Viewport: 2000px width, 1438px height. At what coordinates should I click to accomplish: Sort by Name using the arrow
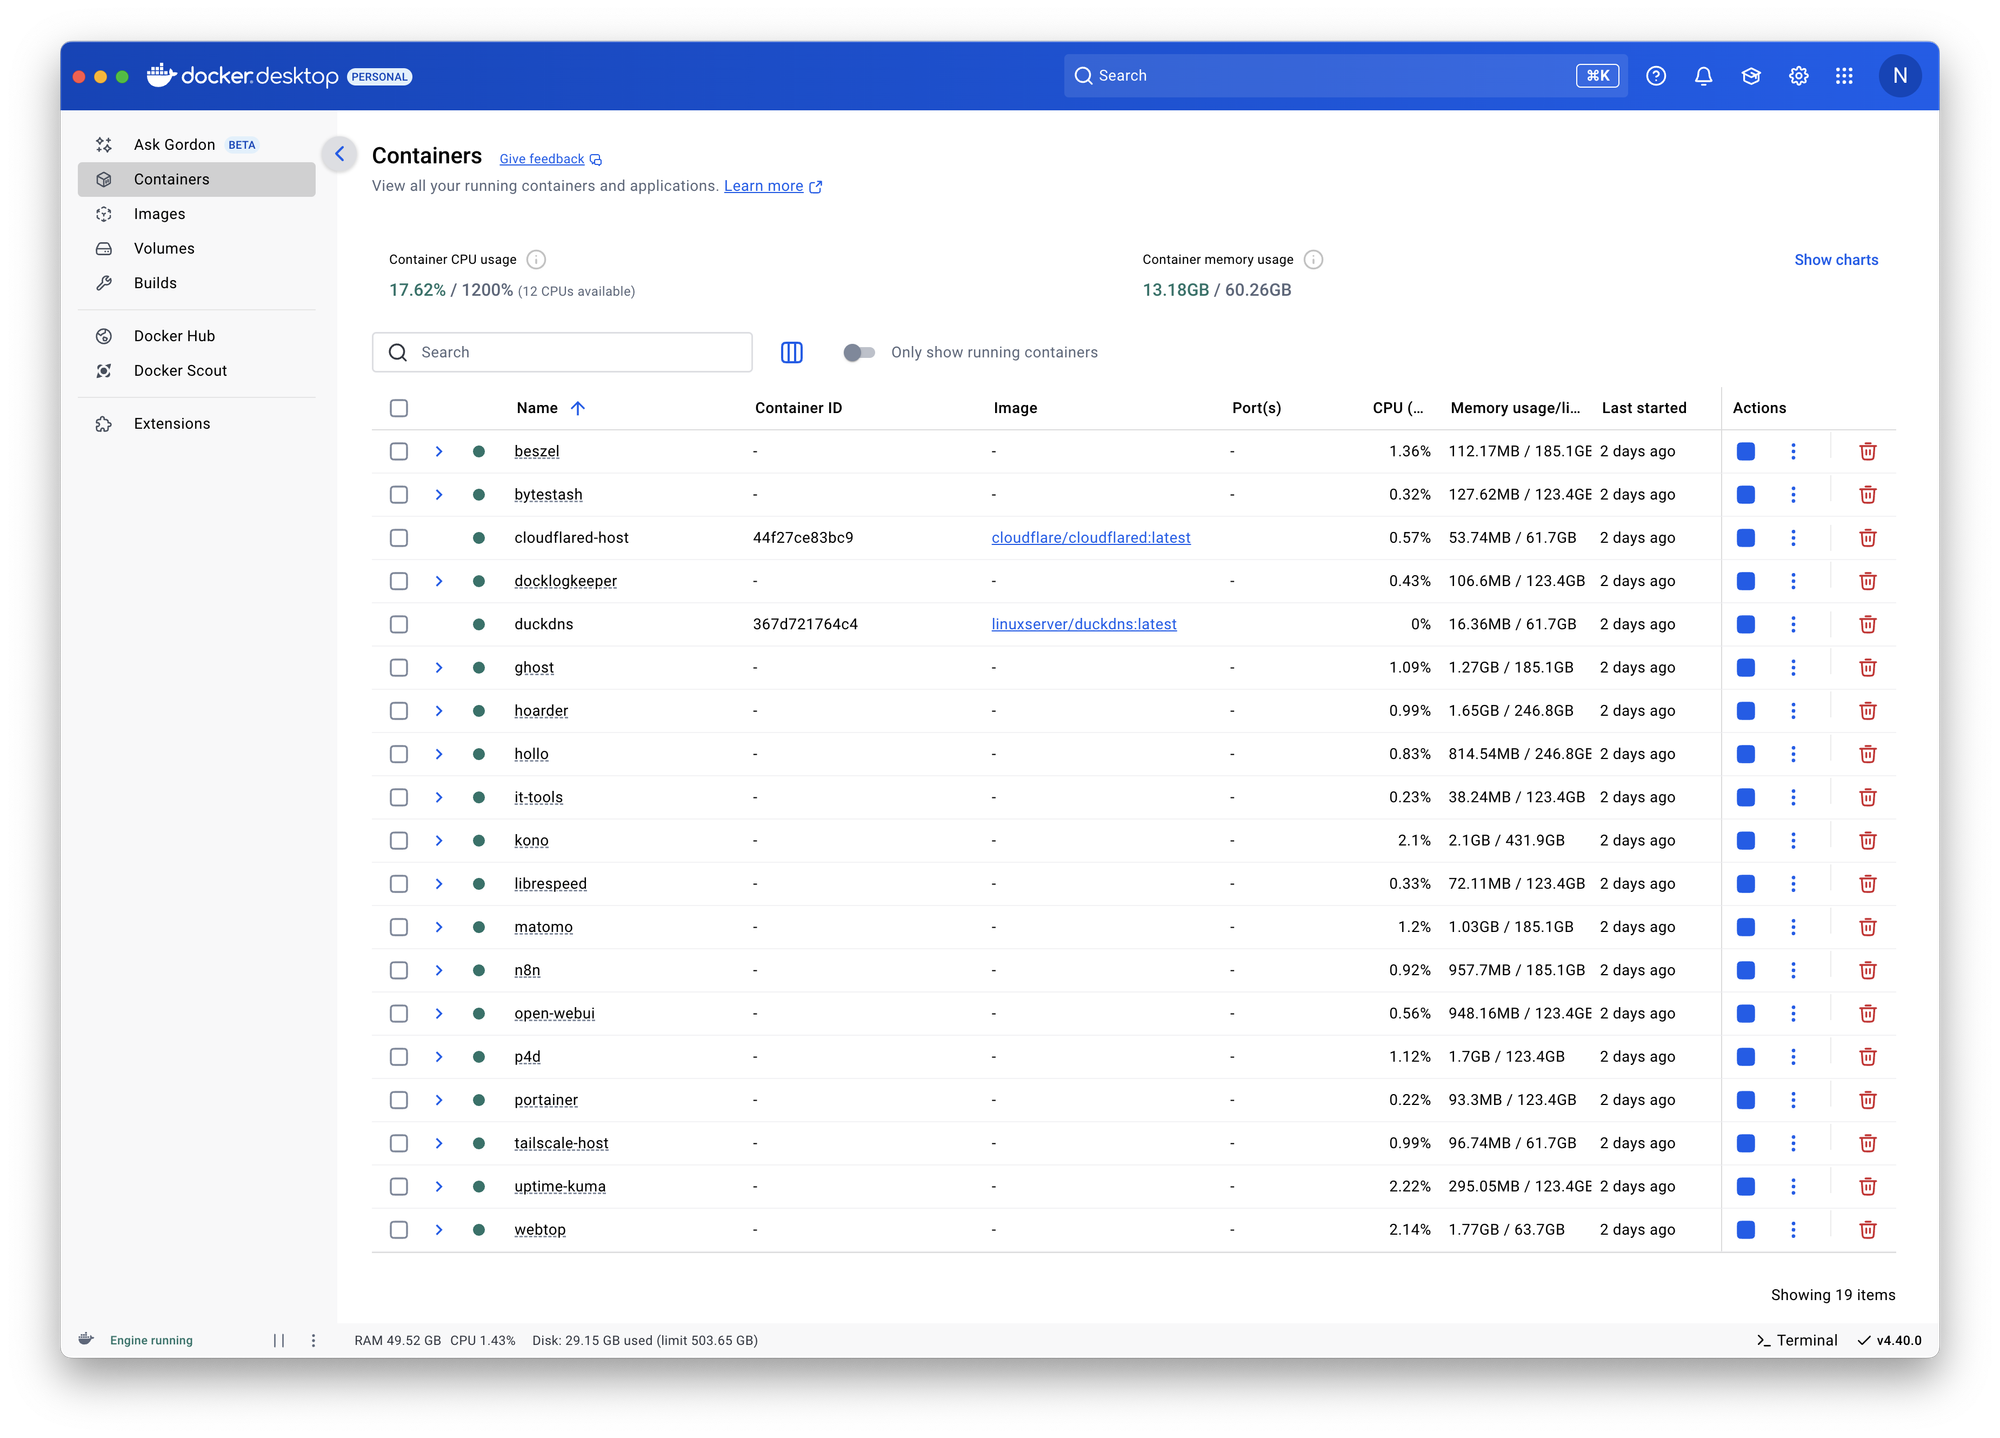(x=578, y=408)
